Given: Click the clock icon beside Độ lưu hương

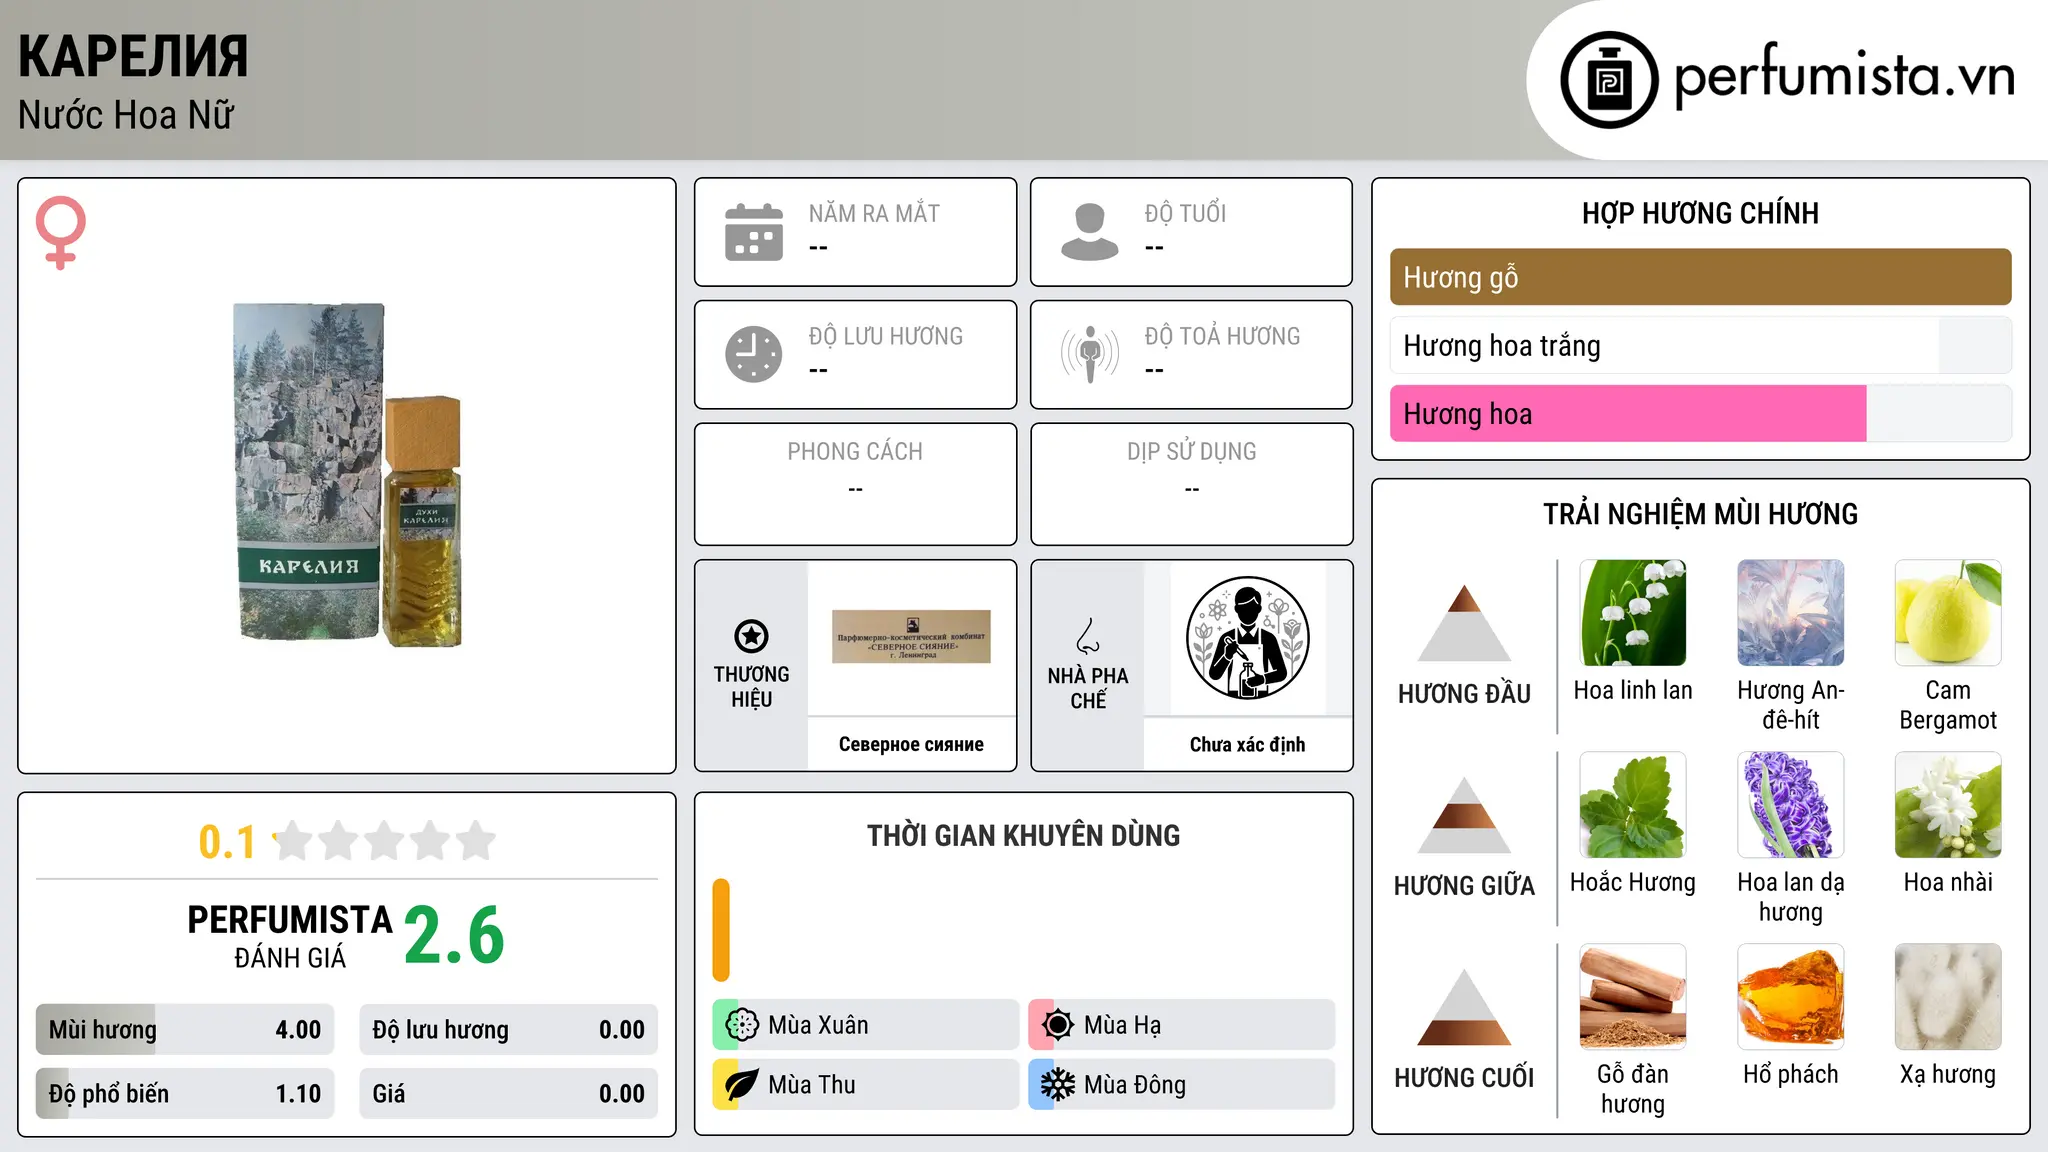Looking at the screenshot, I should [754, 354].
